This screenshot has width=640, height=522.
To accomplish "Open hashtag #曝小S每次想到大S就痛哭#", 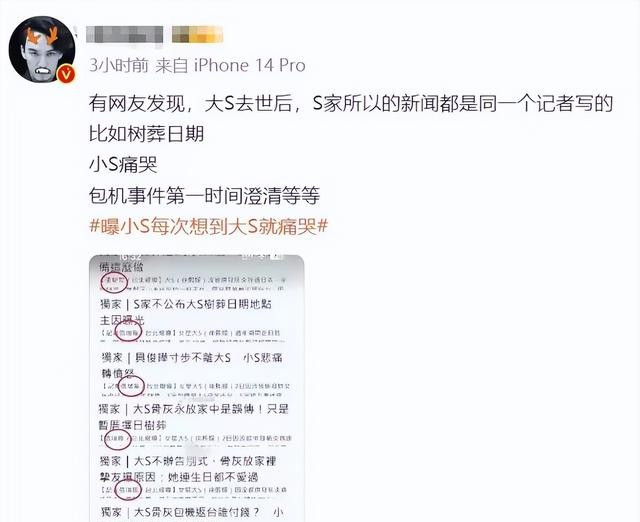I will [x=209, y=227].
